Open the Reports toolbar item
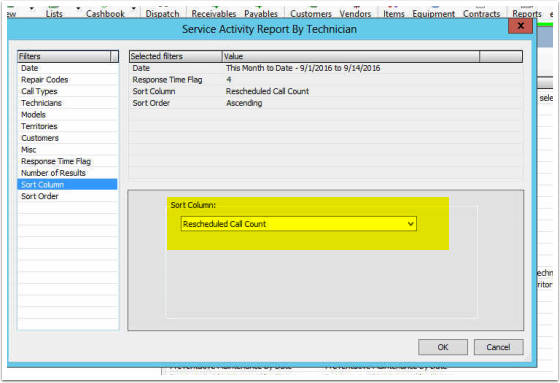The image size is (560, 383). (527, 14)
